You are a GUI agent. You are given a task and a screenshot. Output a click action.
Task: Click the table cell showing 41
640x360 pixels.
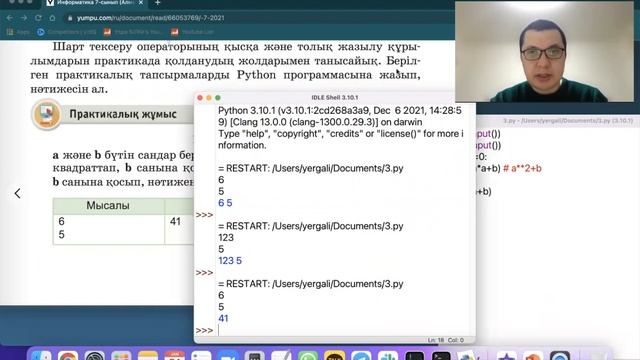[176, 221]
